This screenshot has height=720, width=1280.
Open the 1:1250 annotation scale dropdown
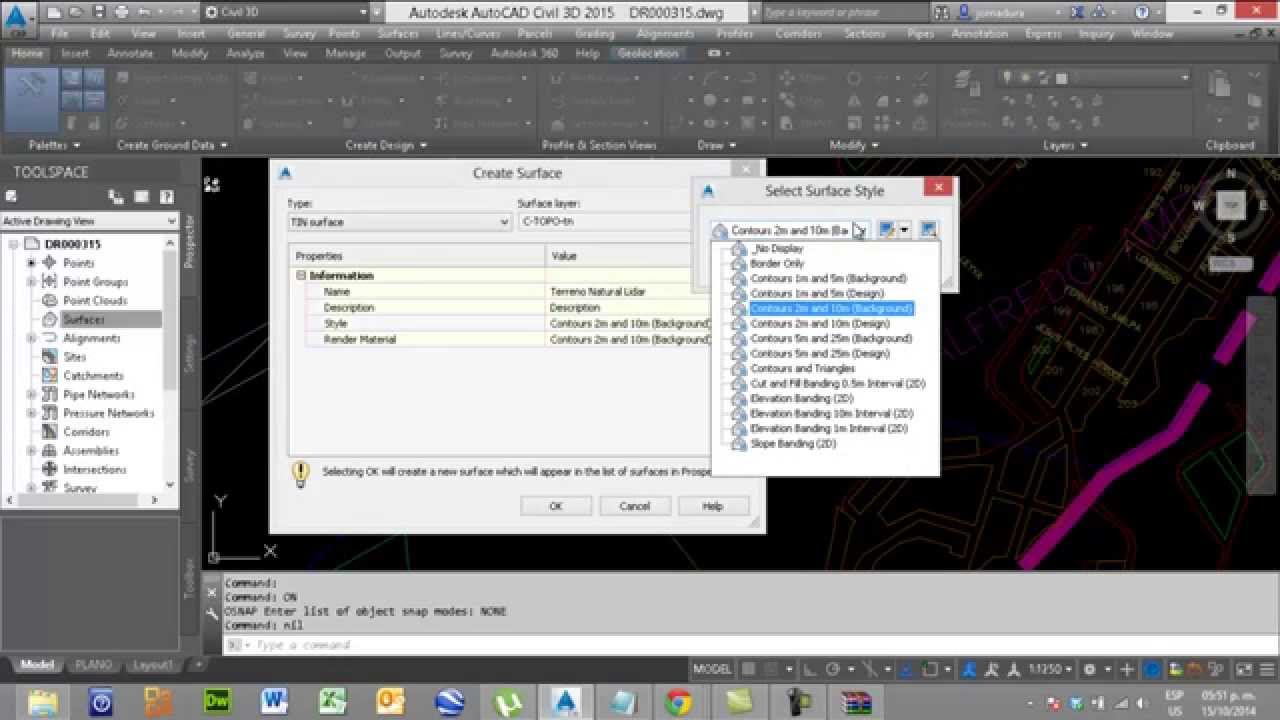click(1052, 669)
